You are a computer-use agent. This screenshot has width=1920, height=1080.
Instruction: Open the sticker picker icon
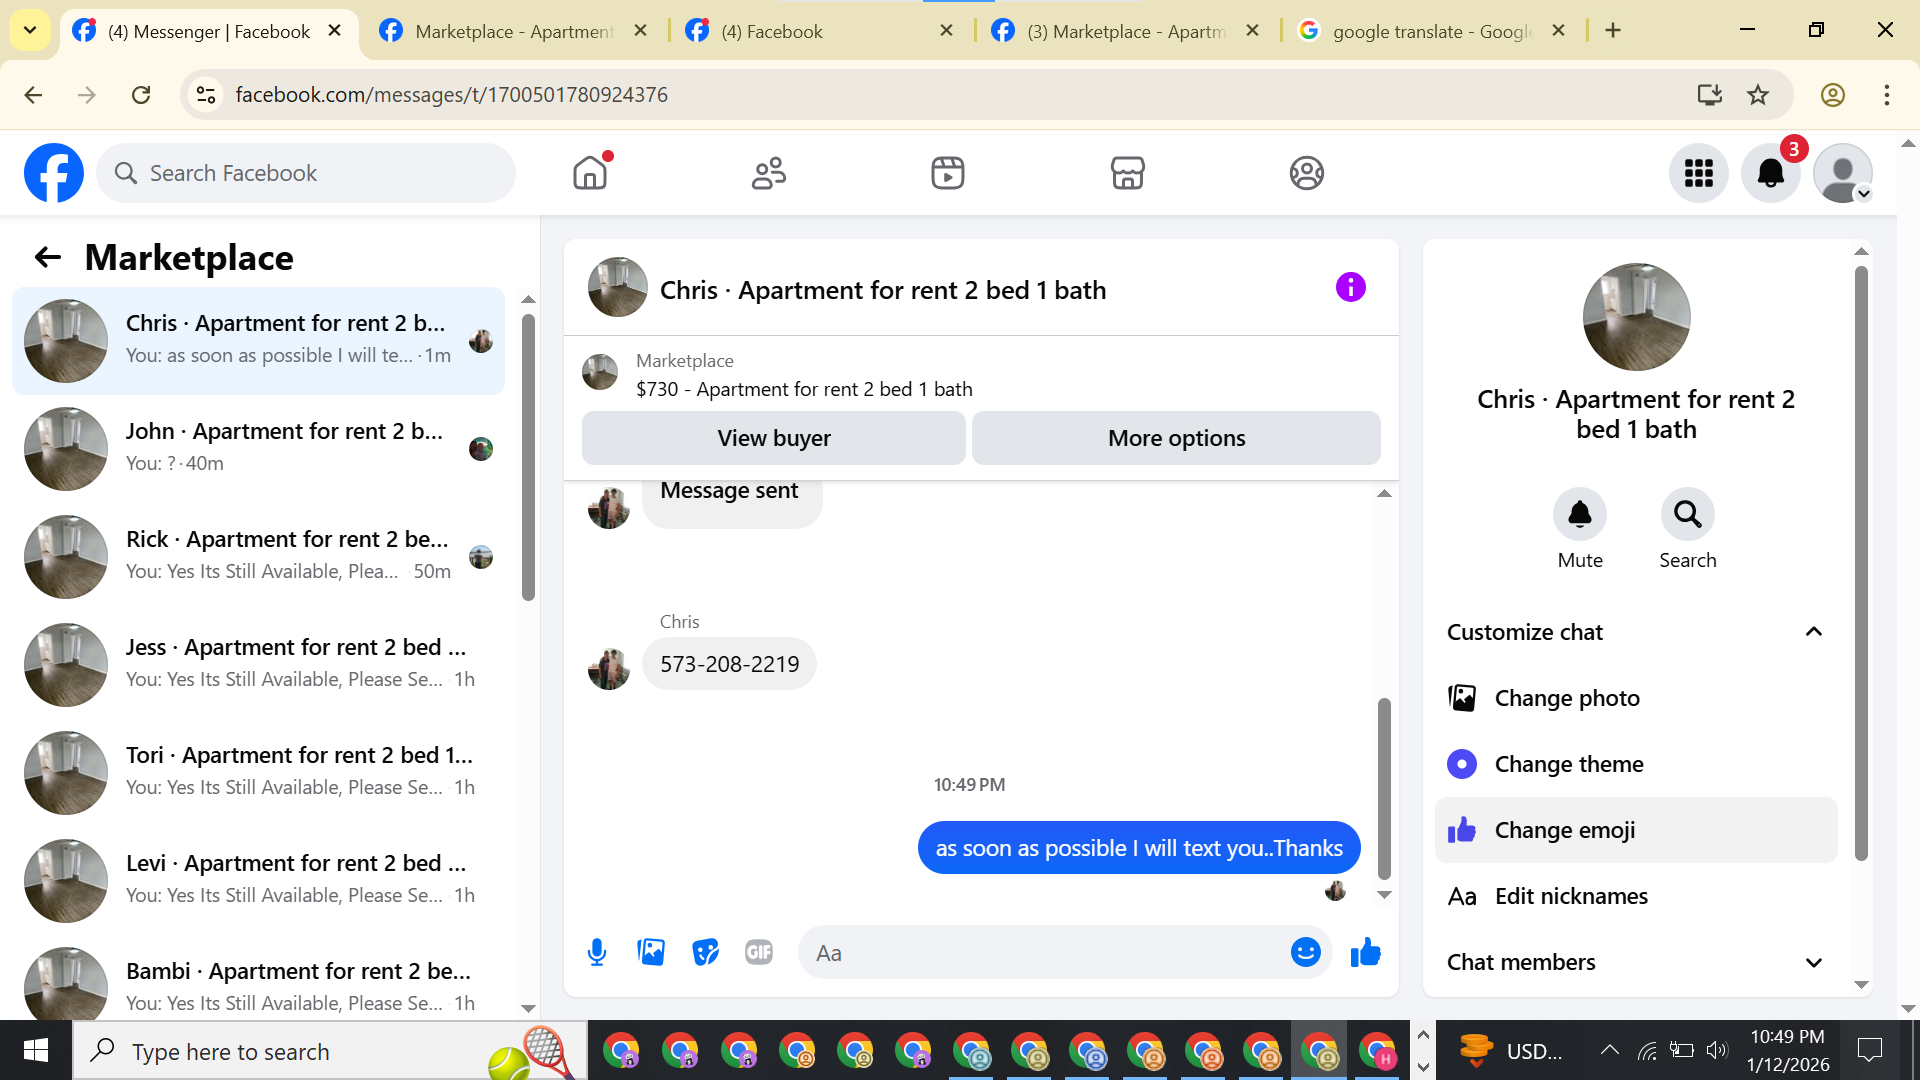705,952
